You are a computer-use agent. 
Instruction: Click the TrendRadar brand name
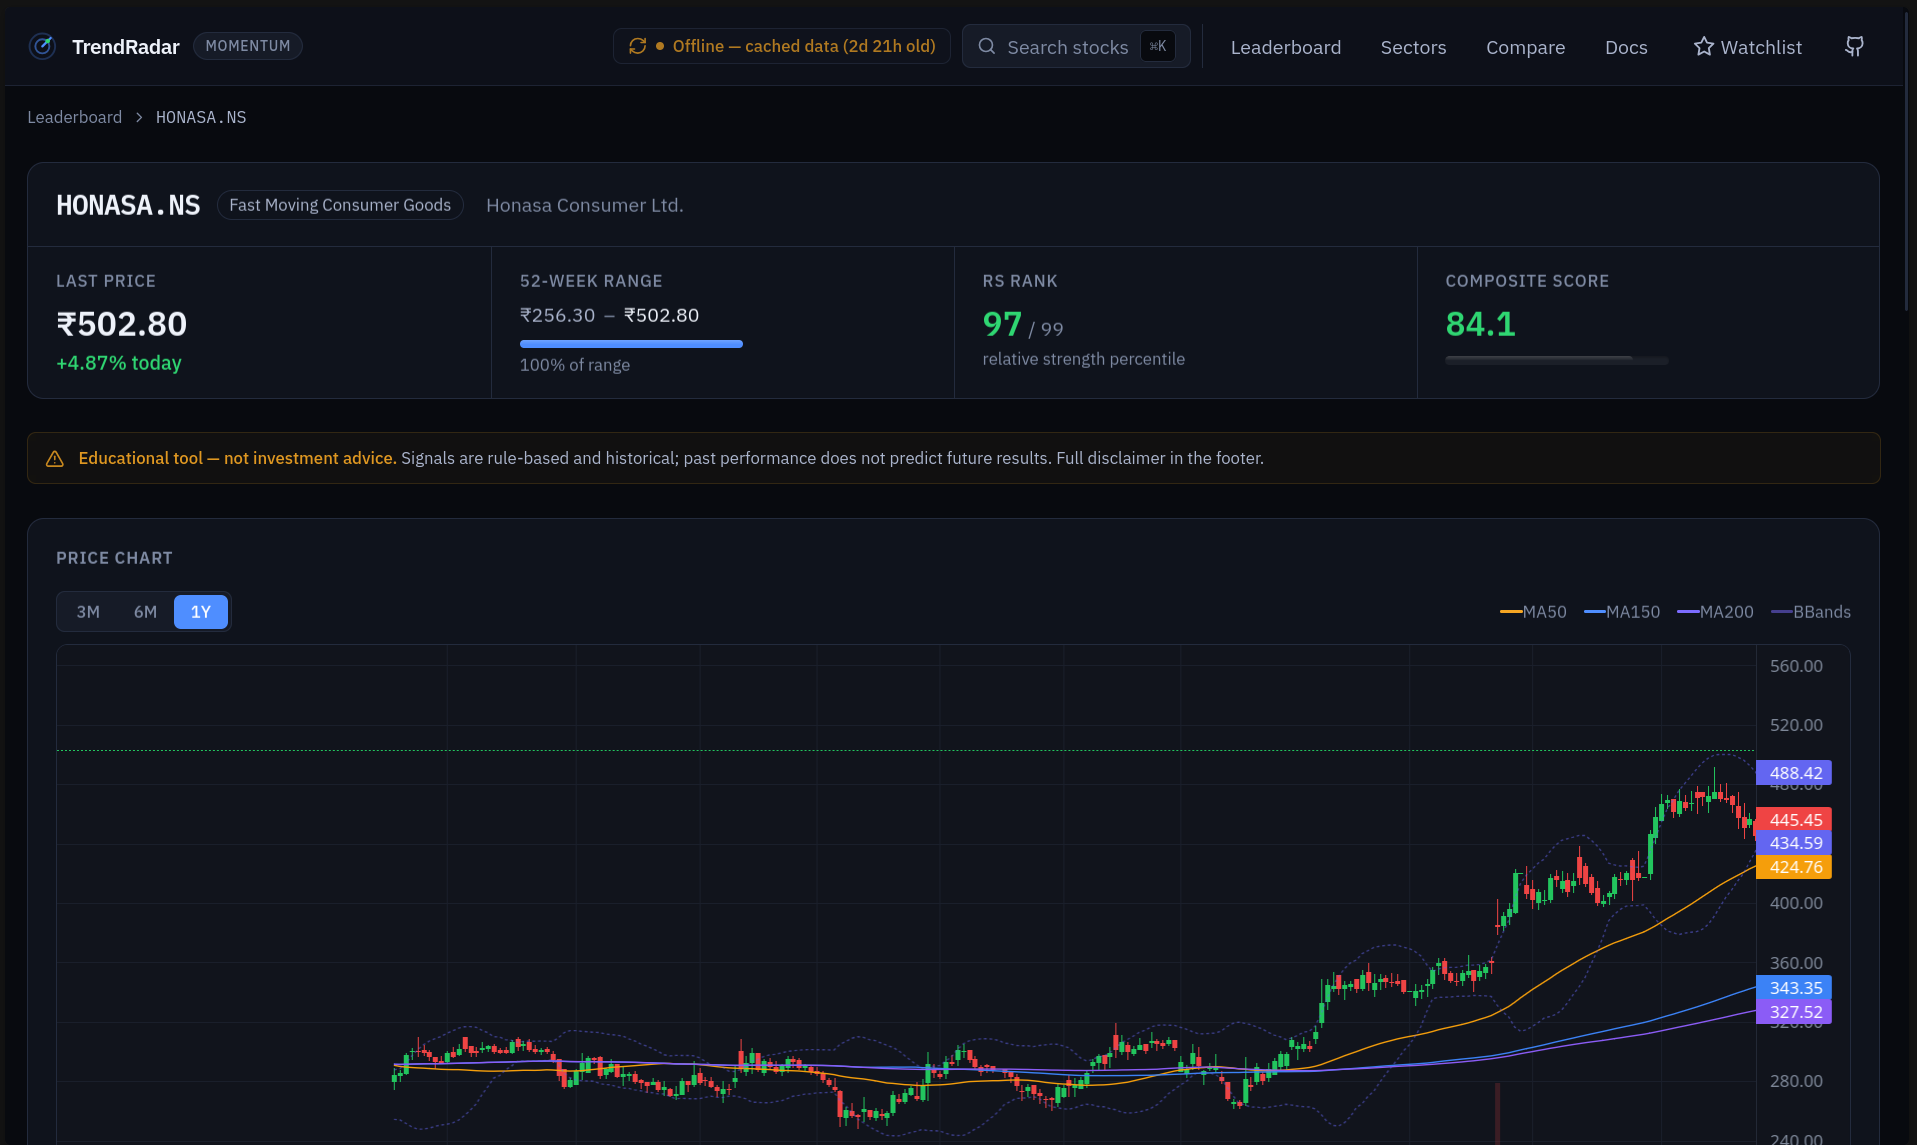(x=126, y=47)
